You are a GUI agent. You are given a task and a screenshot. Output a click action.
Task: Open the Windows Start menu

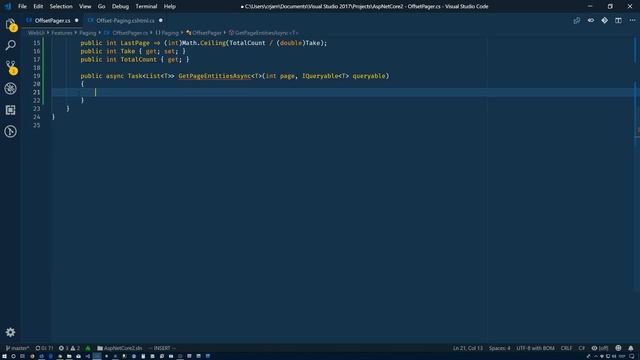[x=4, y=356]
